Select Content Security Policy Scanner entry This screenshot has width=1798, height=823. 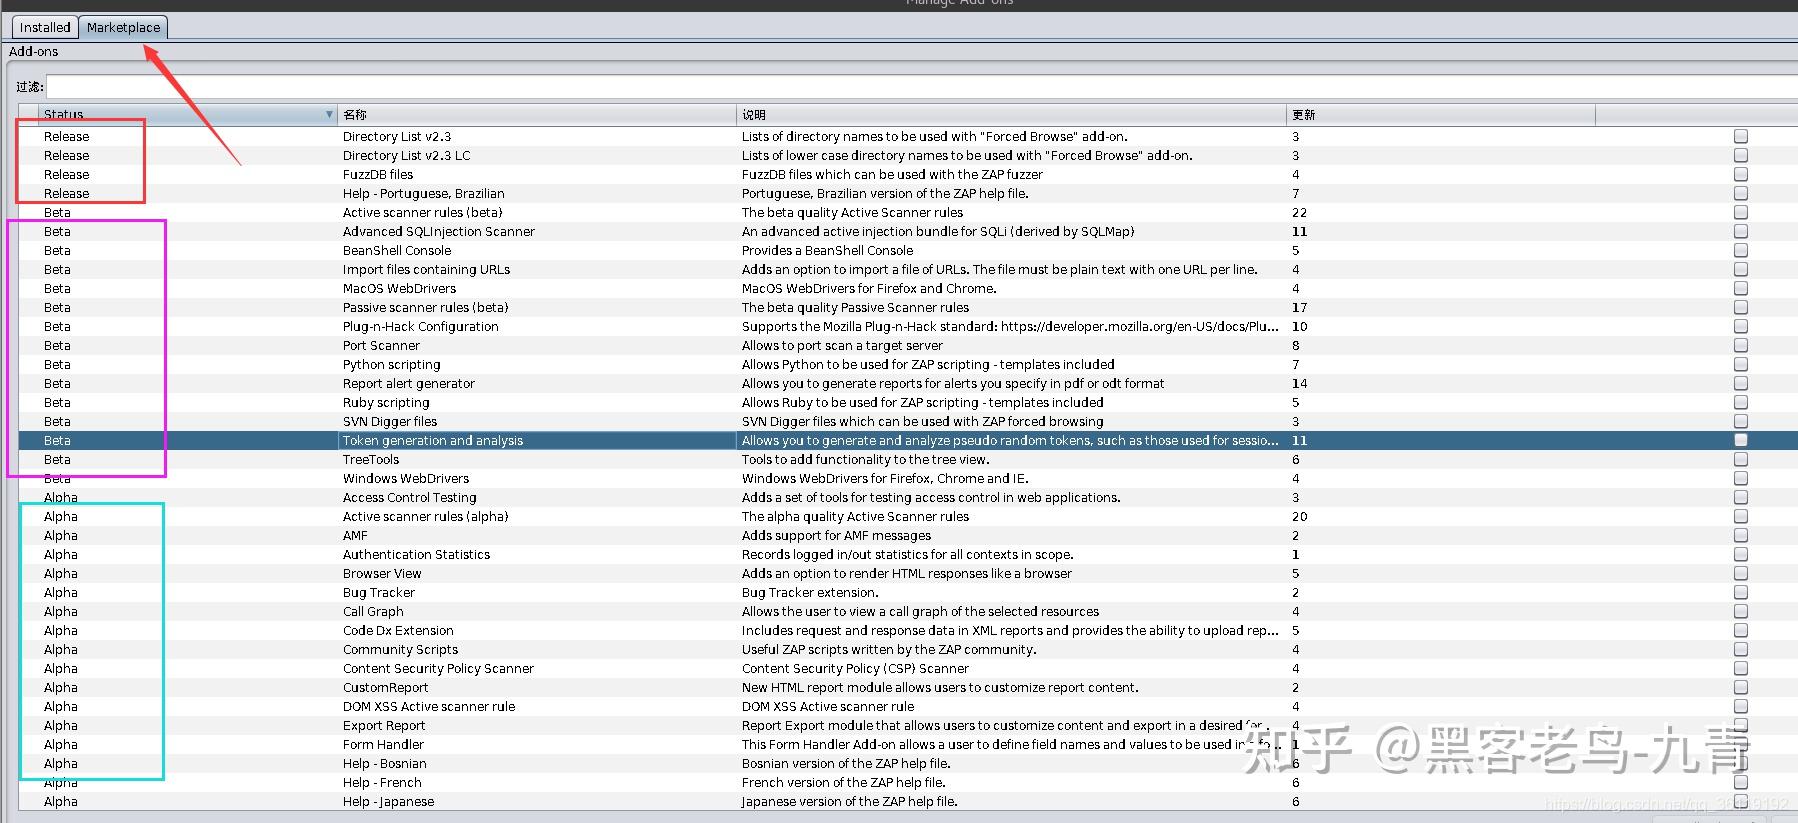438,668
